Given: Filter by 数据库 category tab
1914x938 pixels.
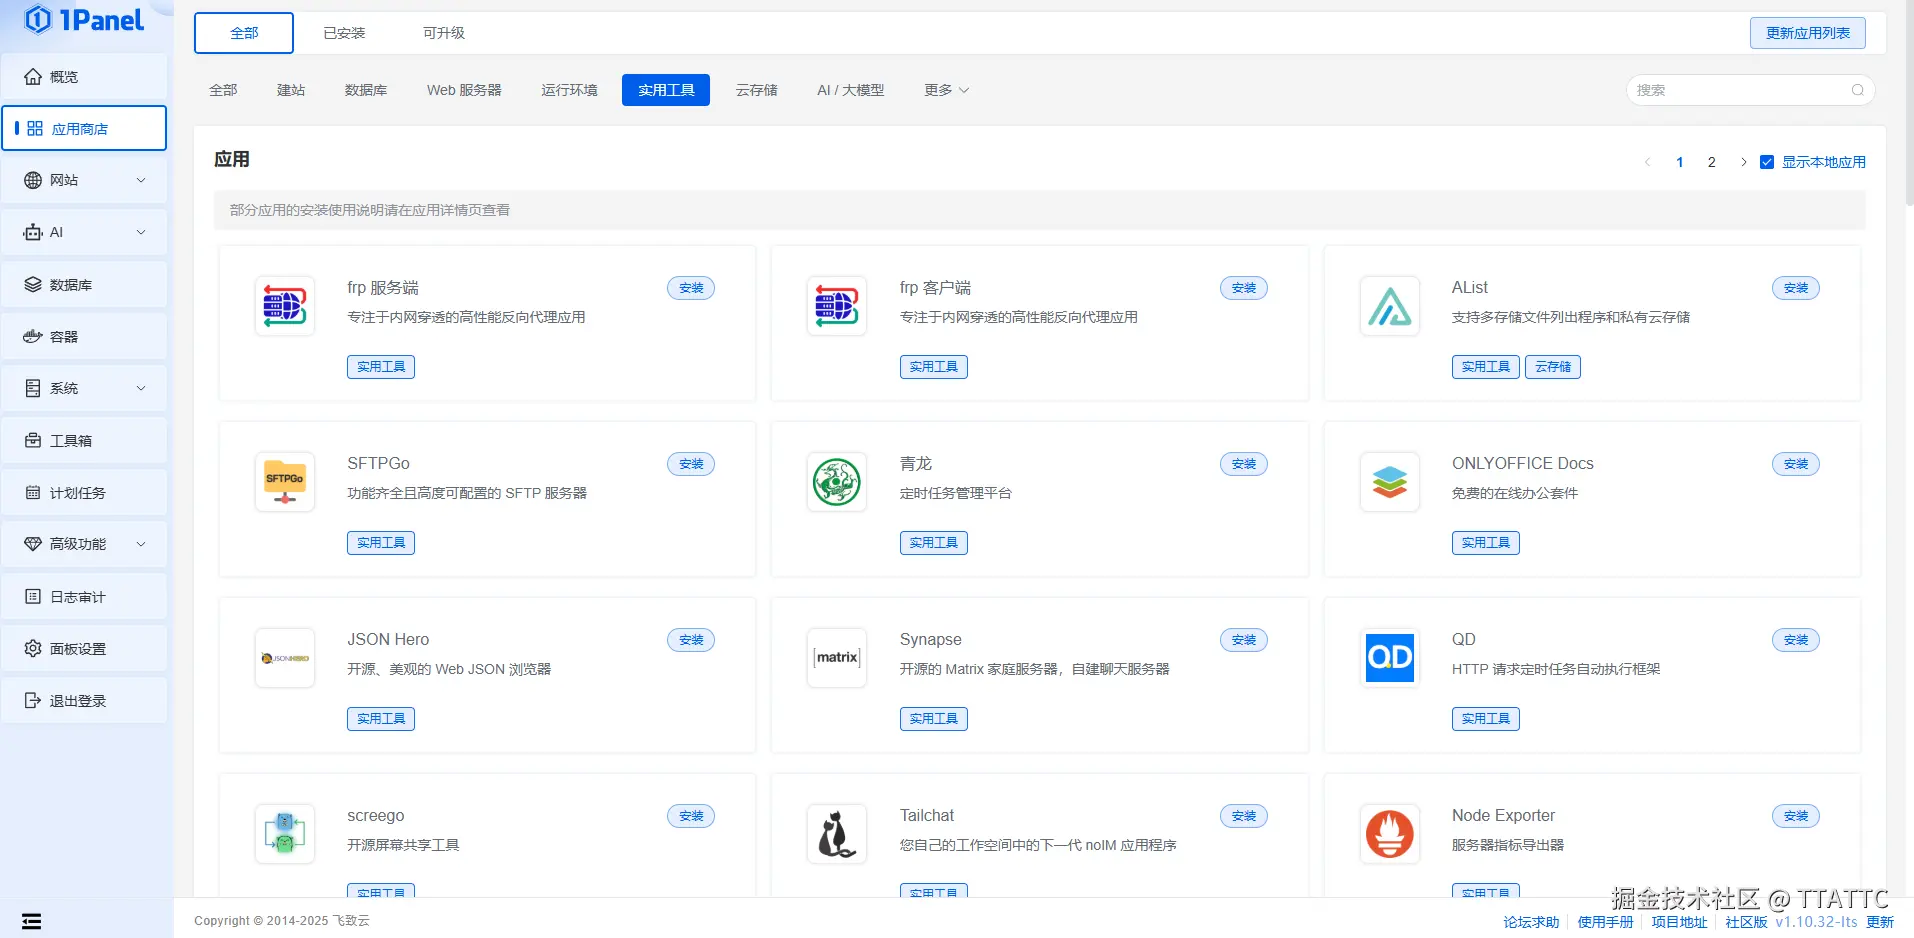Looking at the screenshot, I should click(366, 90).
